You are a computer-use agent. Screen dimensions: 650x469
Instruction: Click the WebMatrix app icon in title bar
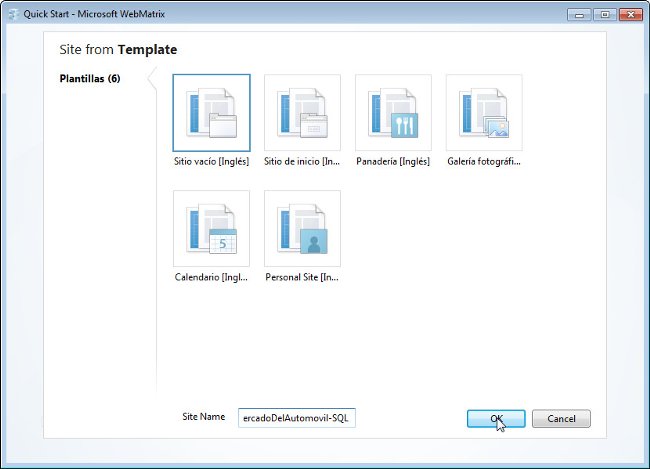(x=14, y=14)
